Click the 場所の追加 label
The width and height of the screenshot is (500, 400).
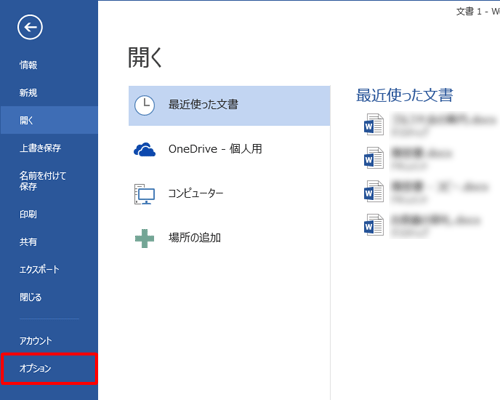coord(195,238)
